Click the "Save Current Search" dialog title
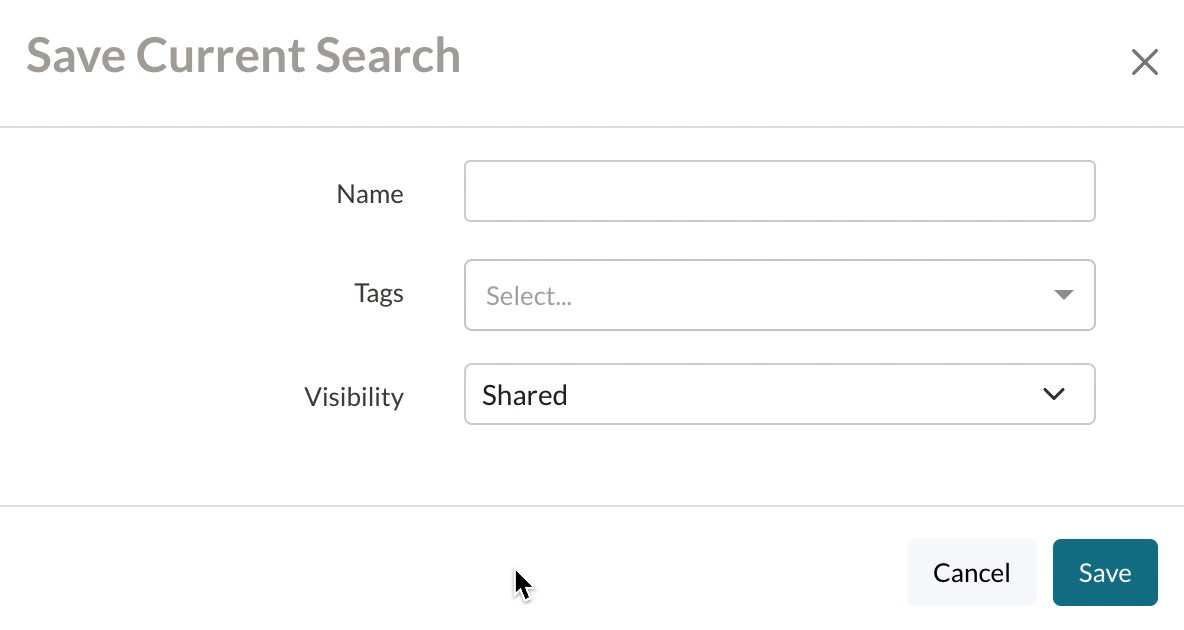This screenshot has width=1184, height=630. click(243, 55)
